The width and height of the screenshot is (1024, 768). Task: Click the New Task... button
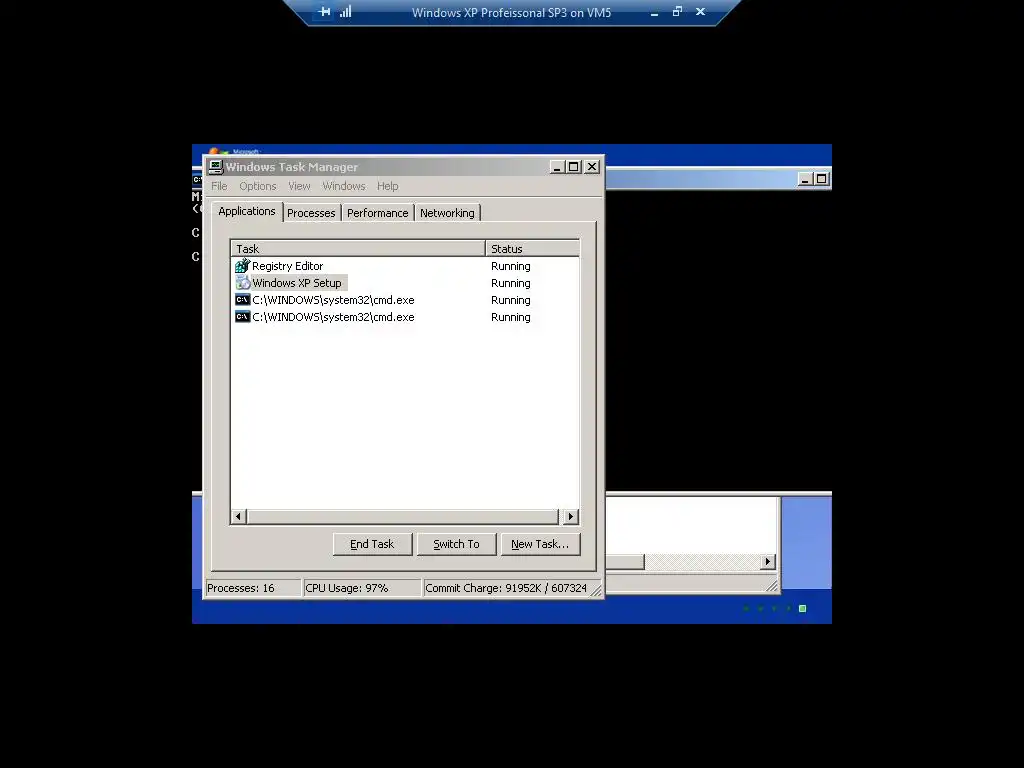coord(540,544)
